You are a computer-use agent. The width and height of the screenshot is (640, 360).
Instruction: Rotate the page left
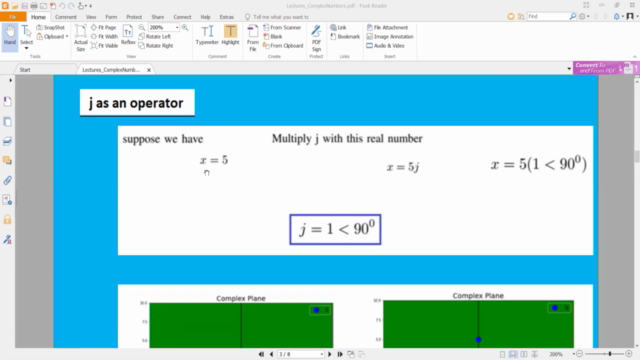pyautogui.click(x=155, y=36)
